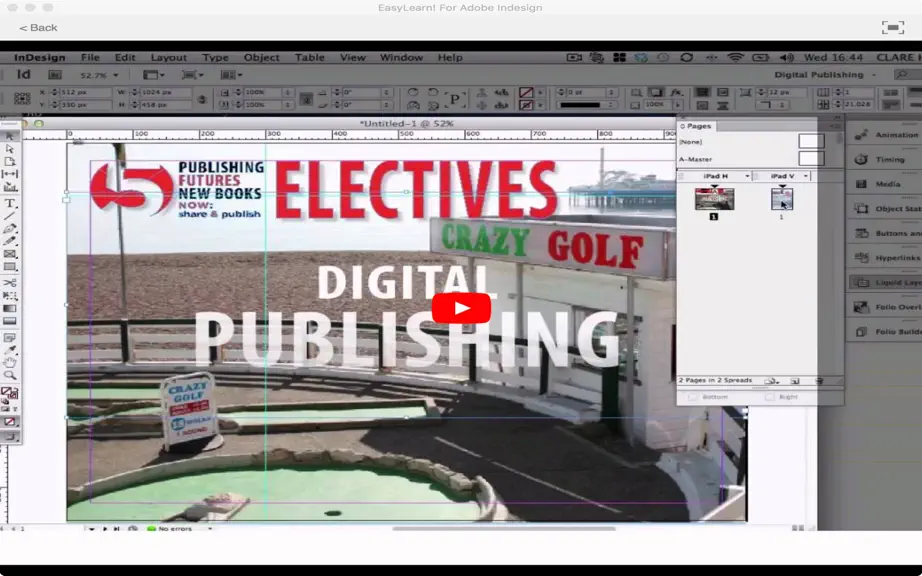This screenshot has height=576, width=922.
Task: Toggle the Bottom checkbox
Action: pyautogui.click(x=693, y=397)
